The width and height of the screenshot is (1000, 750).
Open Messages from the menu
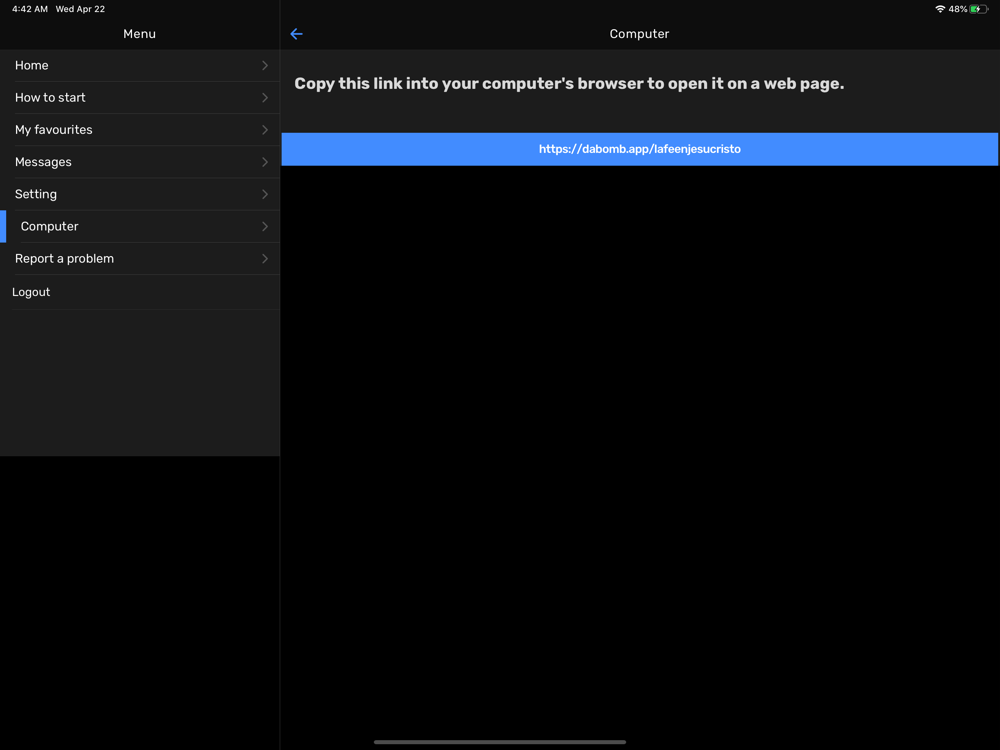[140, 162]
